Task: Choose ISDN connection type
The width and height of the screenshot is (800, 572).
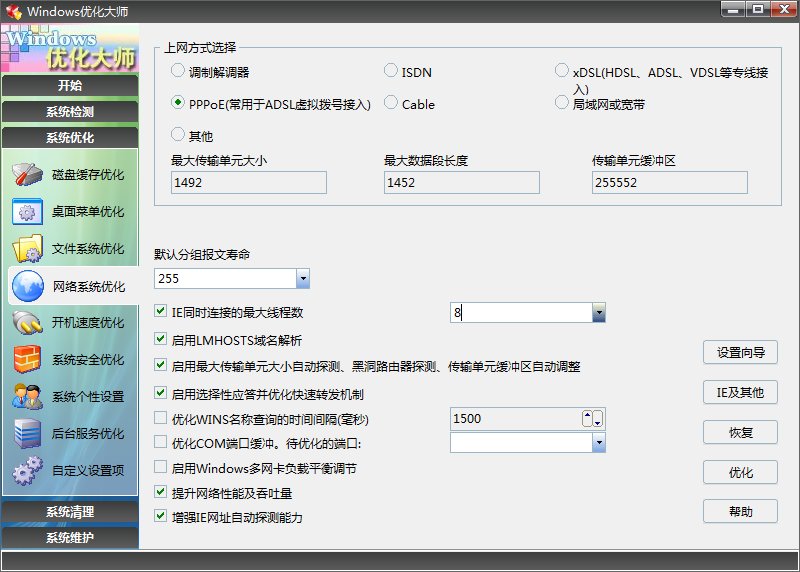Action: click(391, 70)
